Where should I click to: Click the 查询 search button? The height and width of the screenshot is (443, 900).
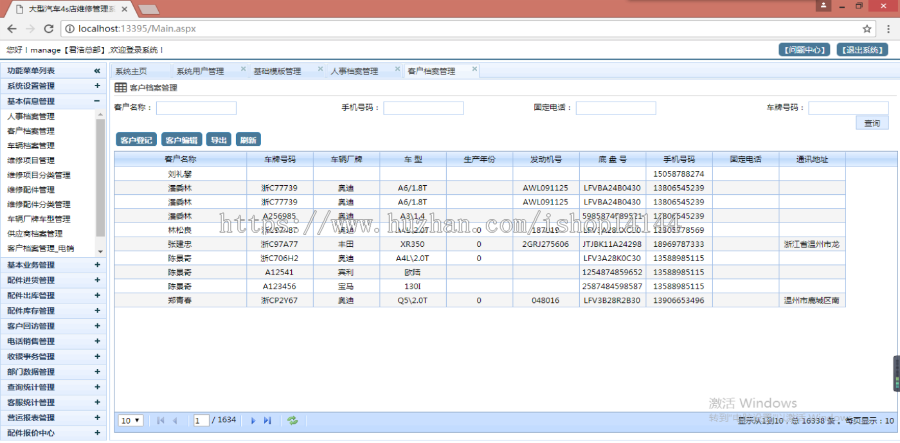pos(871,123)
